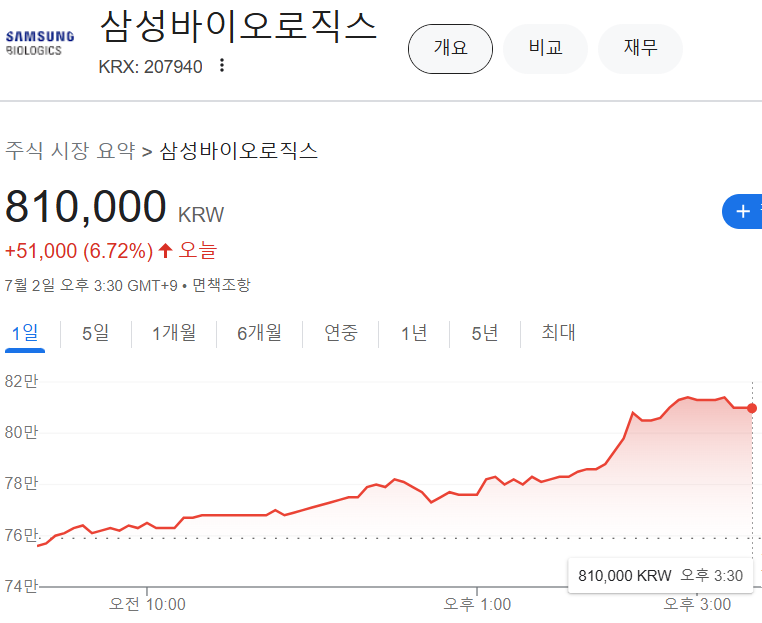Open the 주식 시장 요약 breadcrumb link
762x623 pixels.
pyautogui.click(x=70, y=151)
